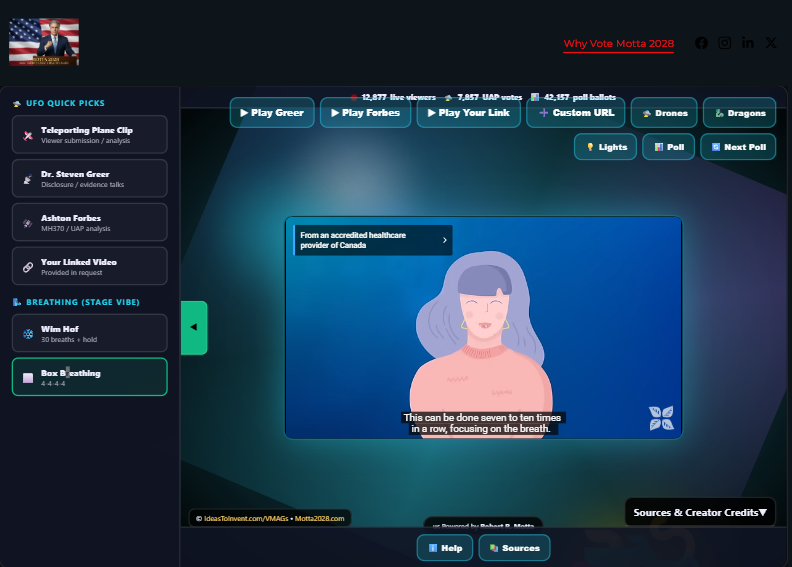Trigger the Drones effect button
Screen dimensions: 792x567
pyautogui.click(x=664, y=113)
